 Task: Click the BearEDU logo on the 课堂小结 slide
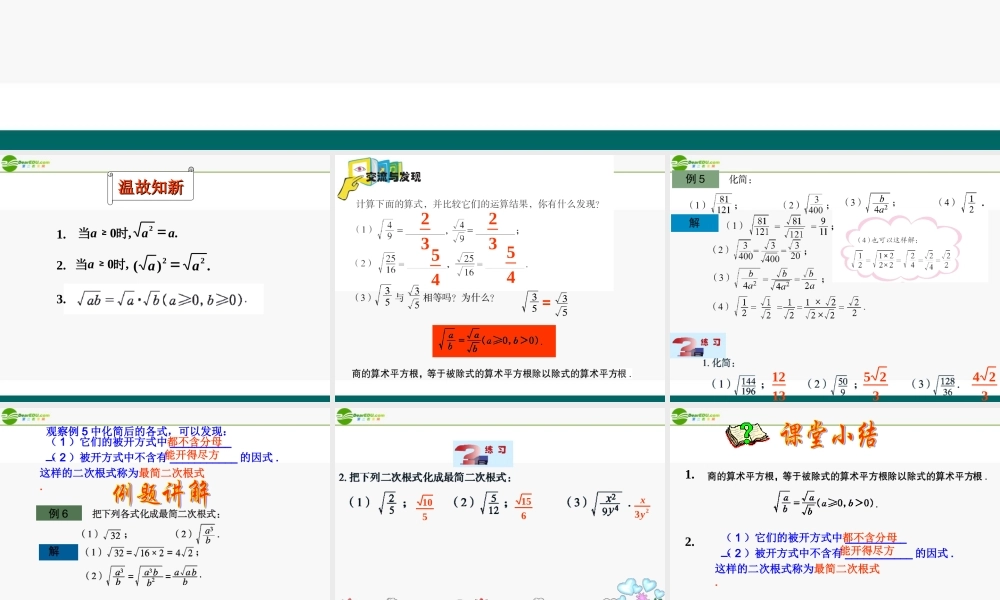point(696,416)
